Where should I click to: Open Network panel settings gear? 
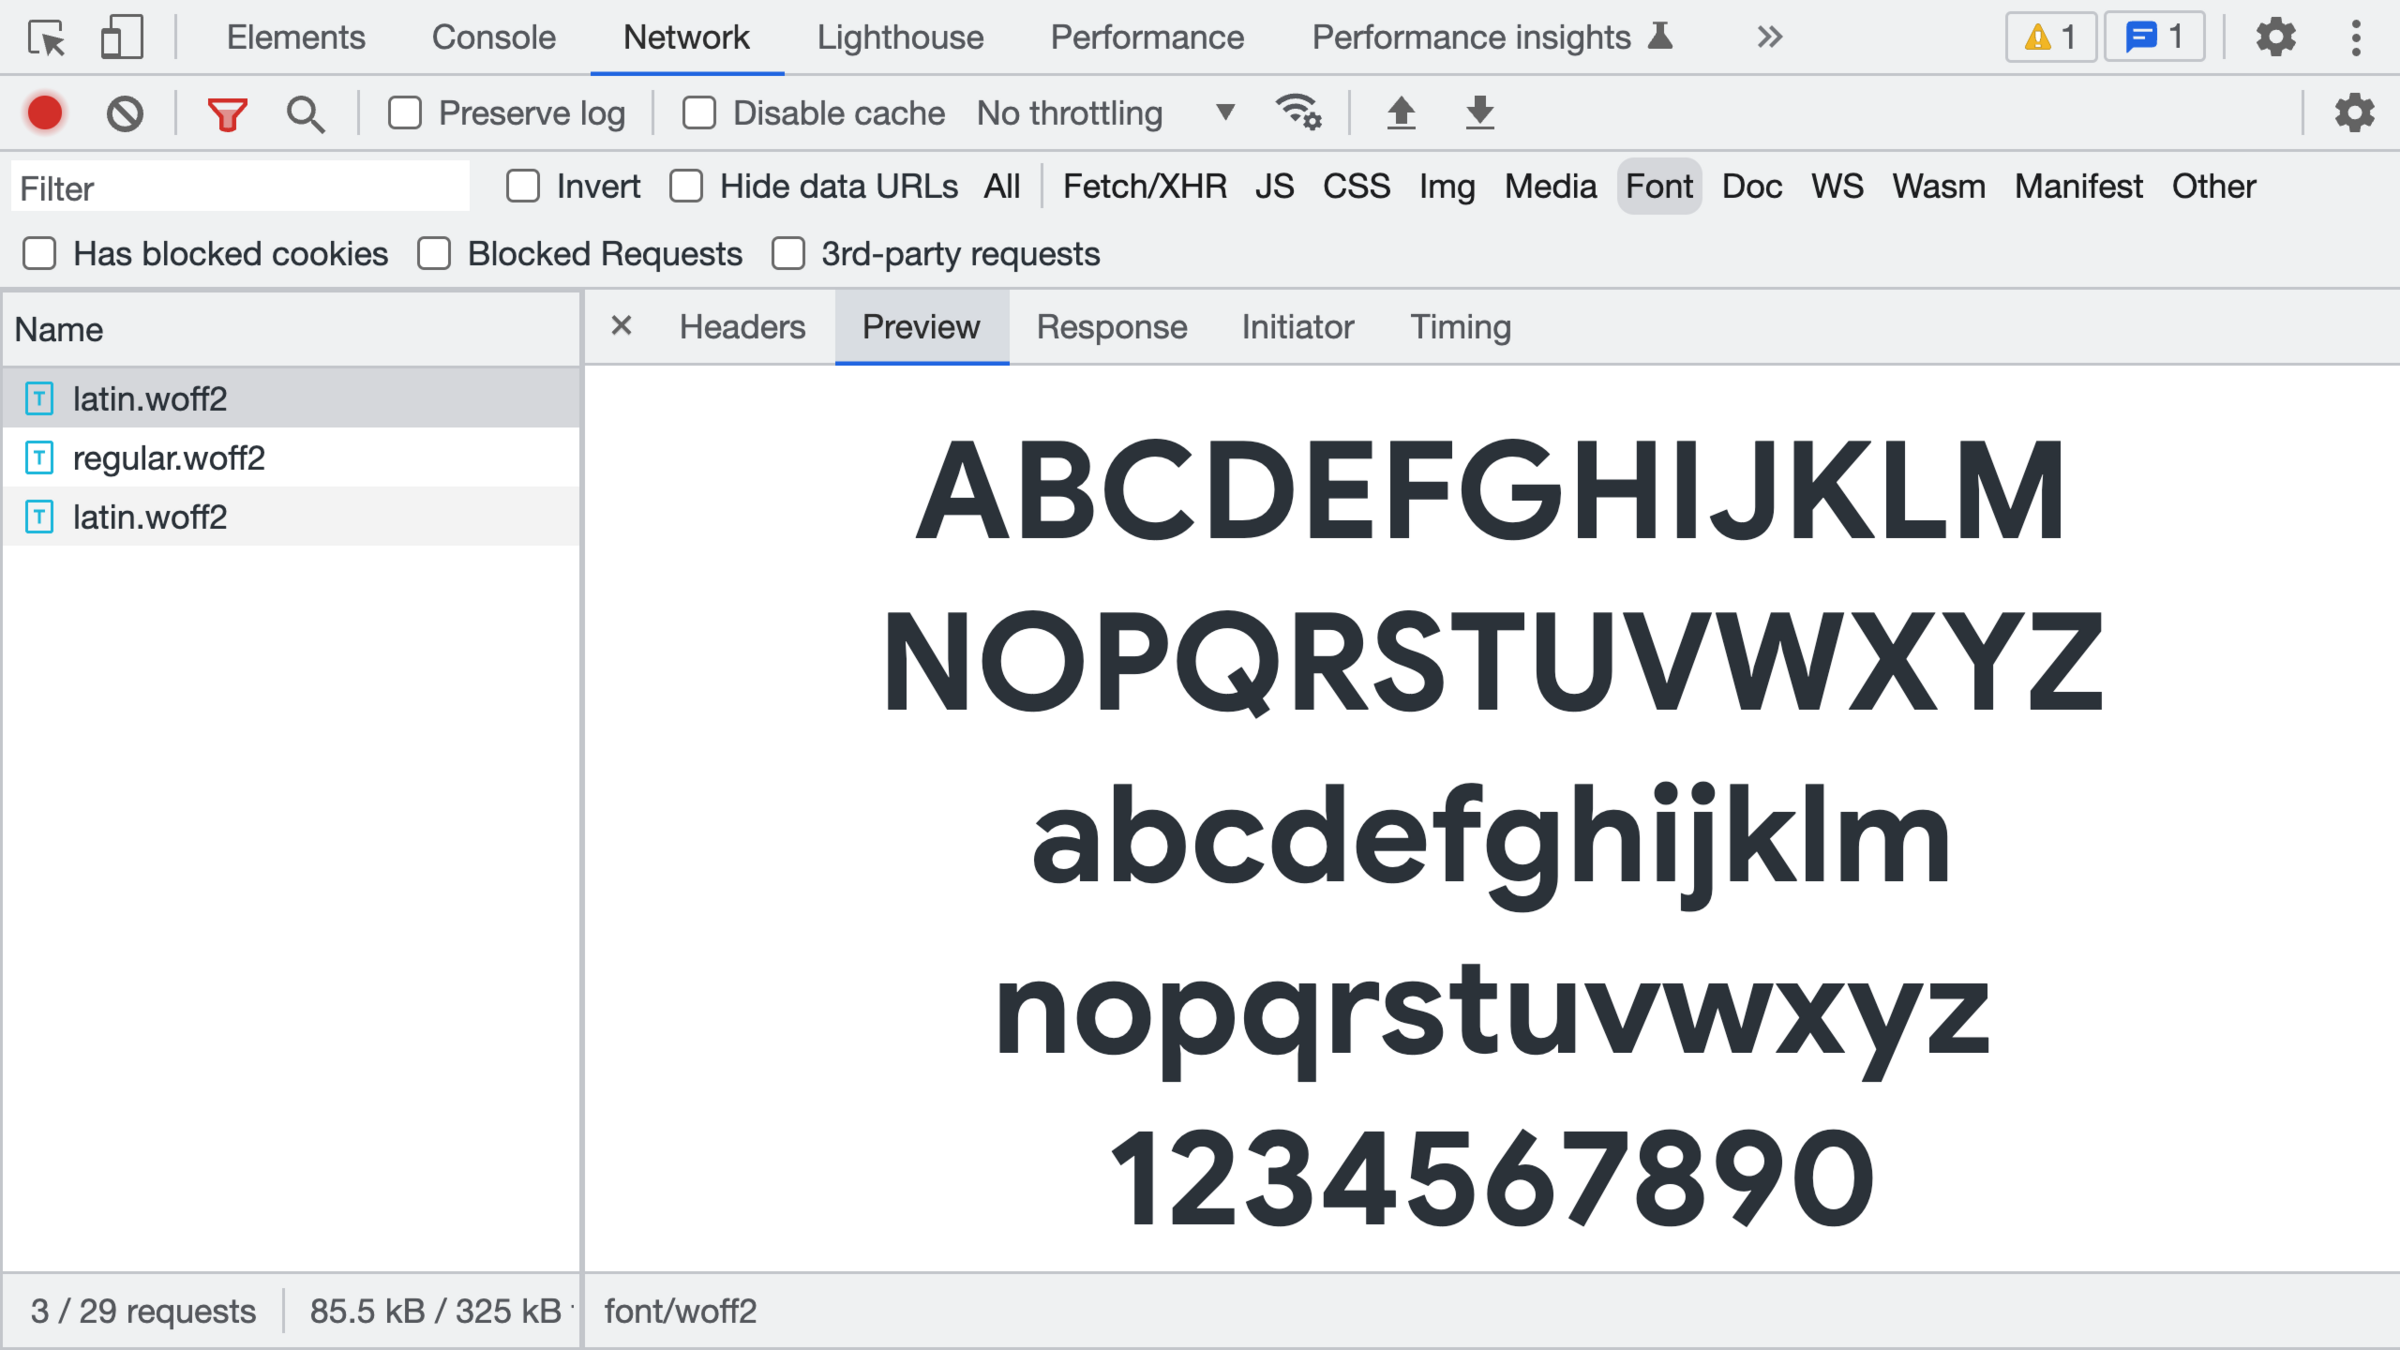(x=2354, y=113)
